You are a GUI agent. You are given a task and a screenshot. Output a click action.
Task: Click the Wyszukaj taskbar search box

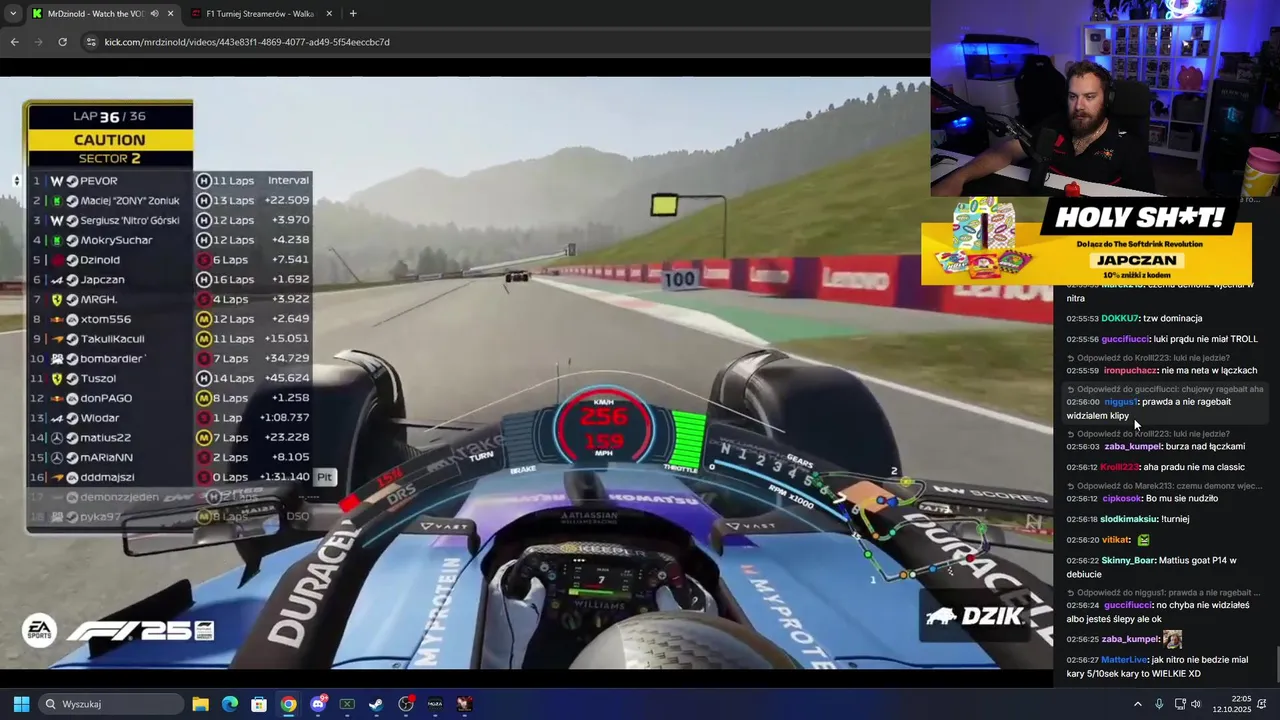pyautogui.click(x=111, y=704)
